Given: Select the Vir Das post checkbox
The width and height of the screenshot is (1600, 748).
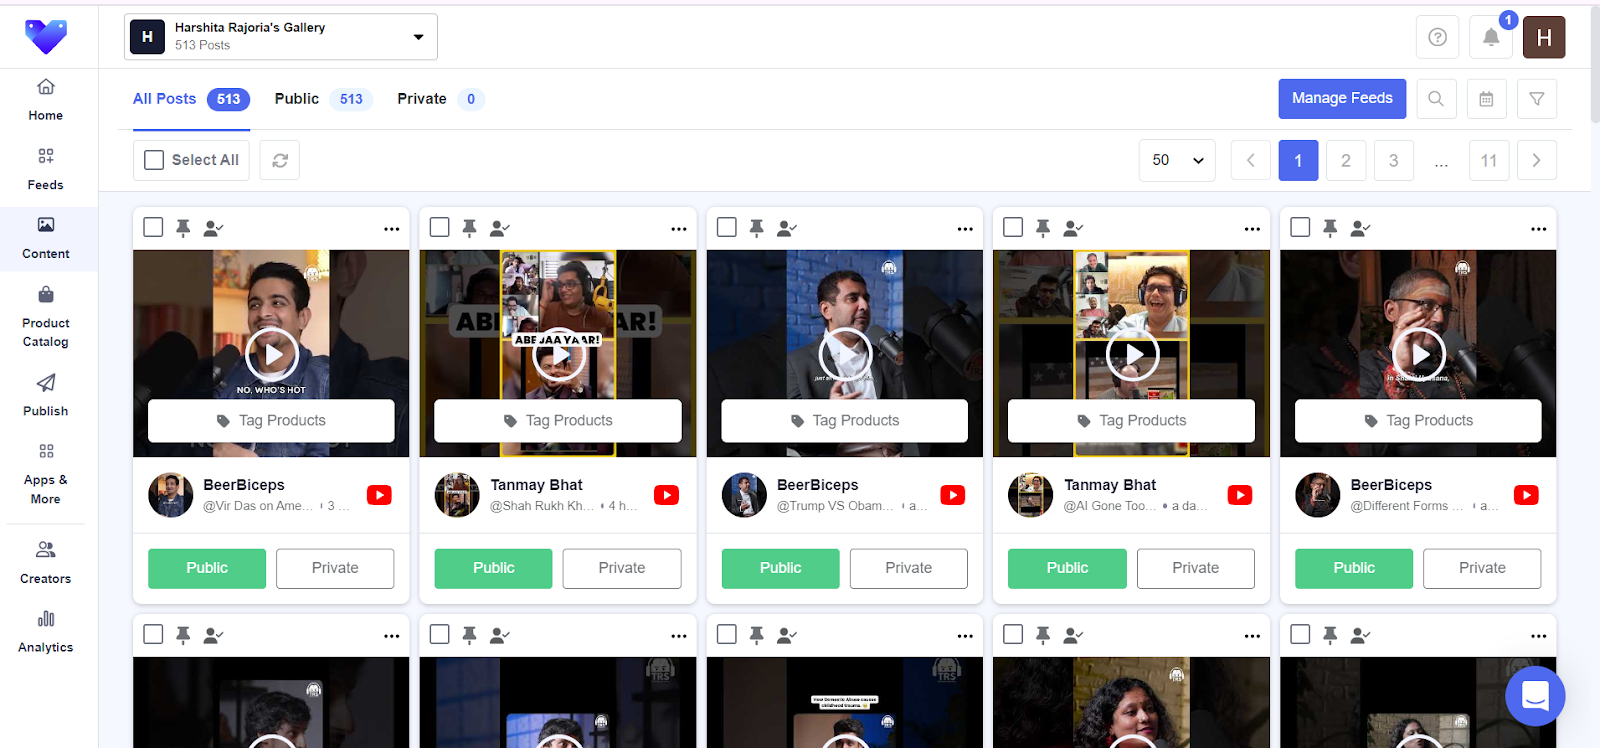Looking at the screenshot, I should [153, 227].
